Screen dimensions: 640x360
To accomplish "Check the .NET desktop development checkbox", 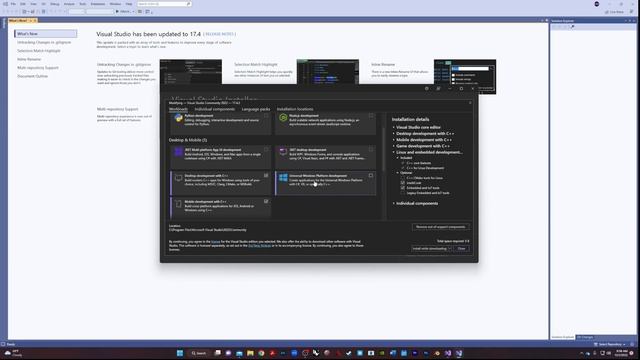I will [371, 150].
